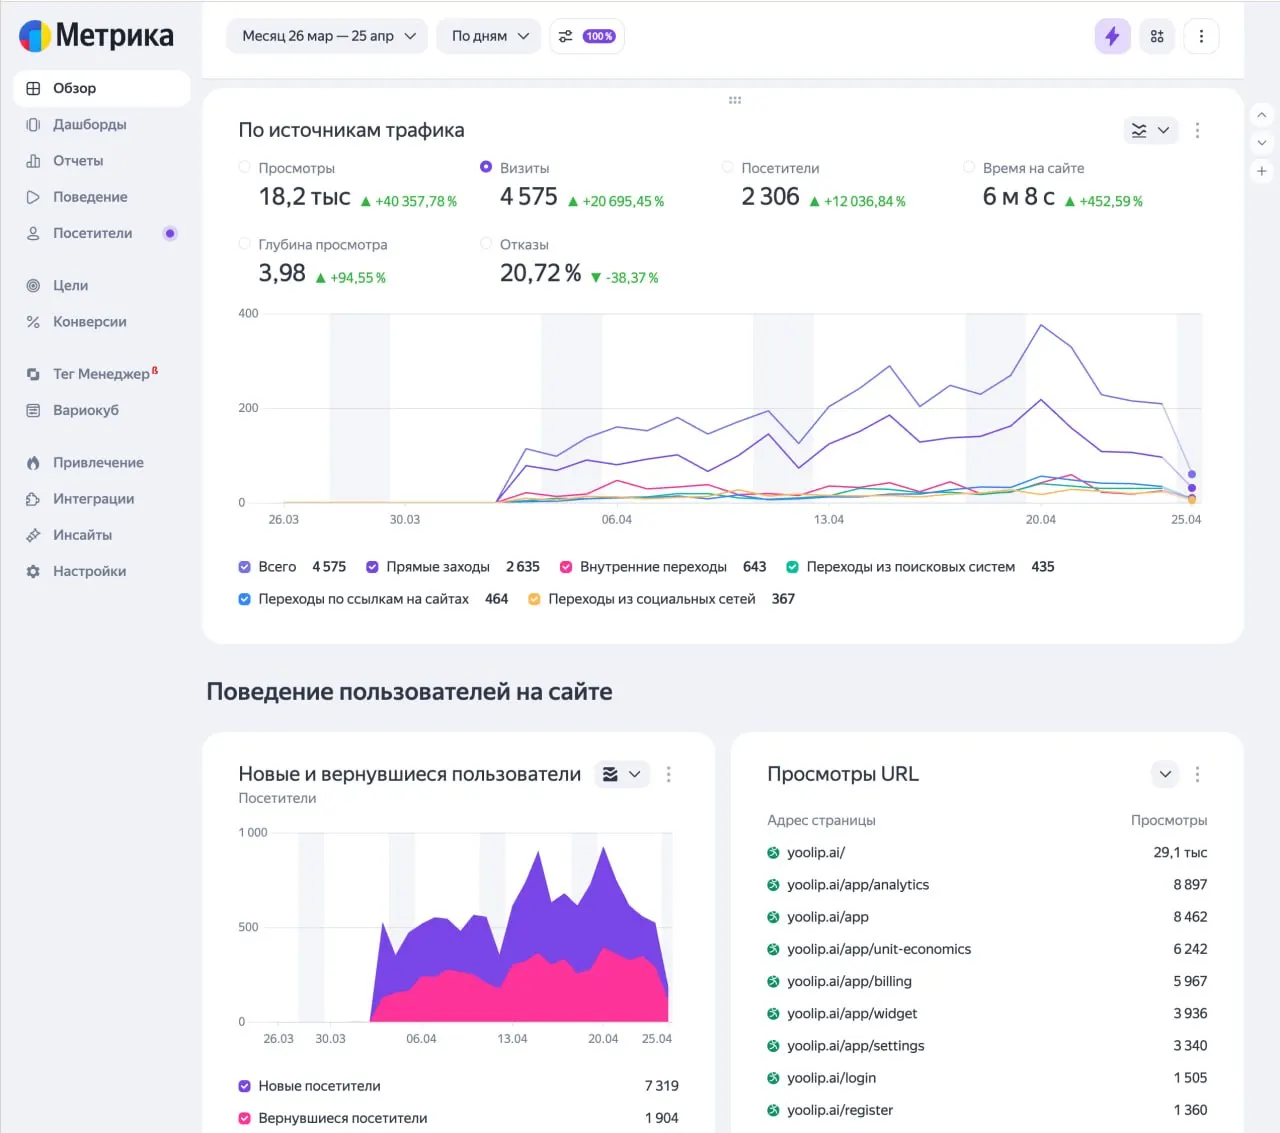Click the Цели target sidebar icon

point(33,286)
